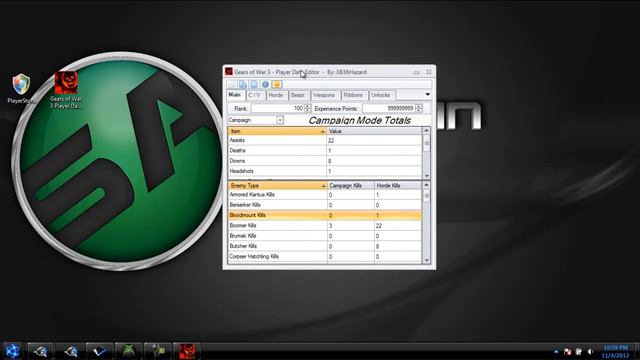This screenshot has width=640, height=360.
Task: Select the Boomer Kills row
Action: (325, 225)
